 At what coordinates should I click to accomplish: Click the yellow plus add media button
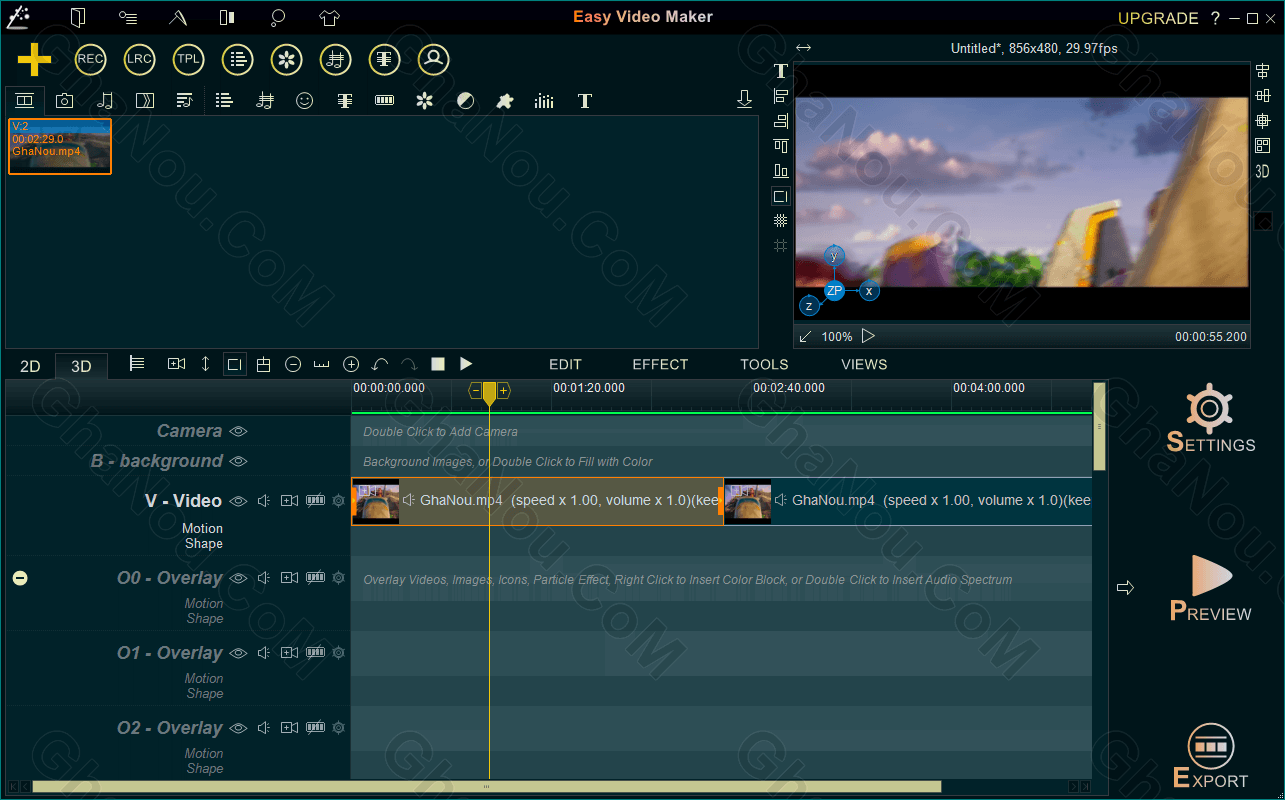[x=34, y=60]
